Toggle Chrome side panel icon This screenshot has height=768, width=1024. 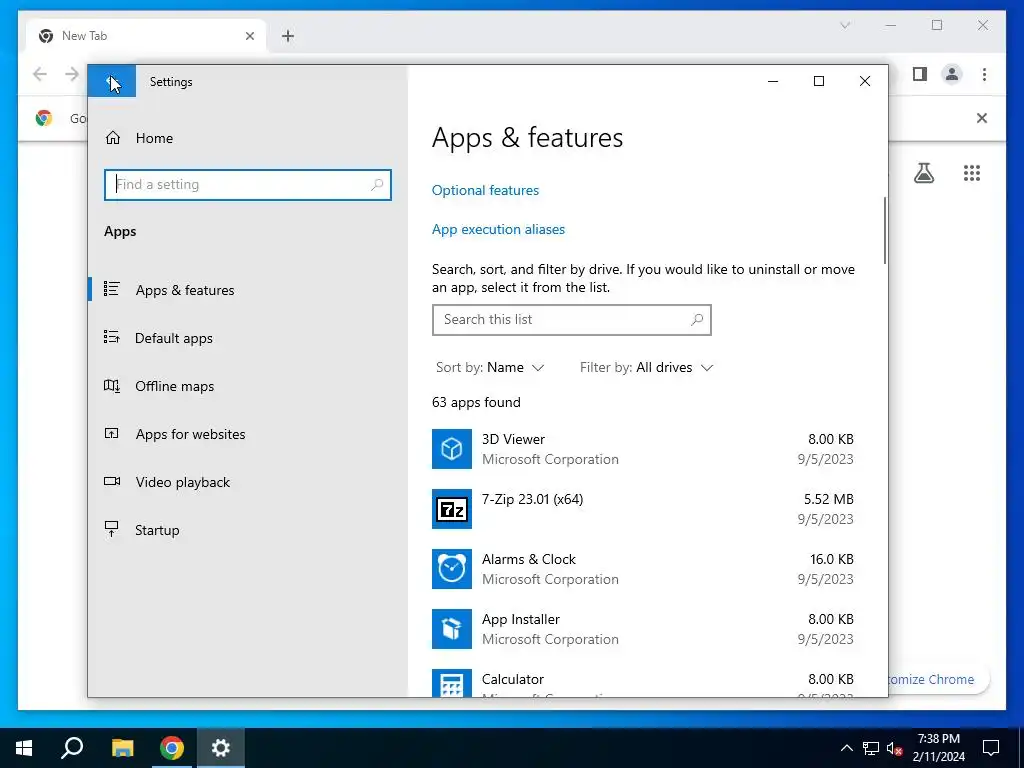coord(920,74)
